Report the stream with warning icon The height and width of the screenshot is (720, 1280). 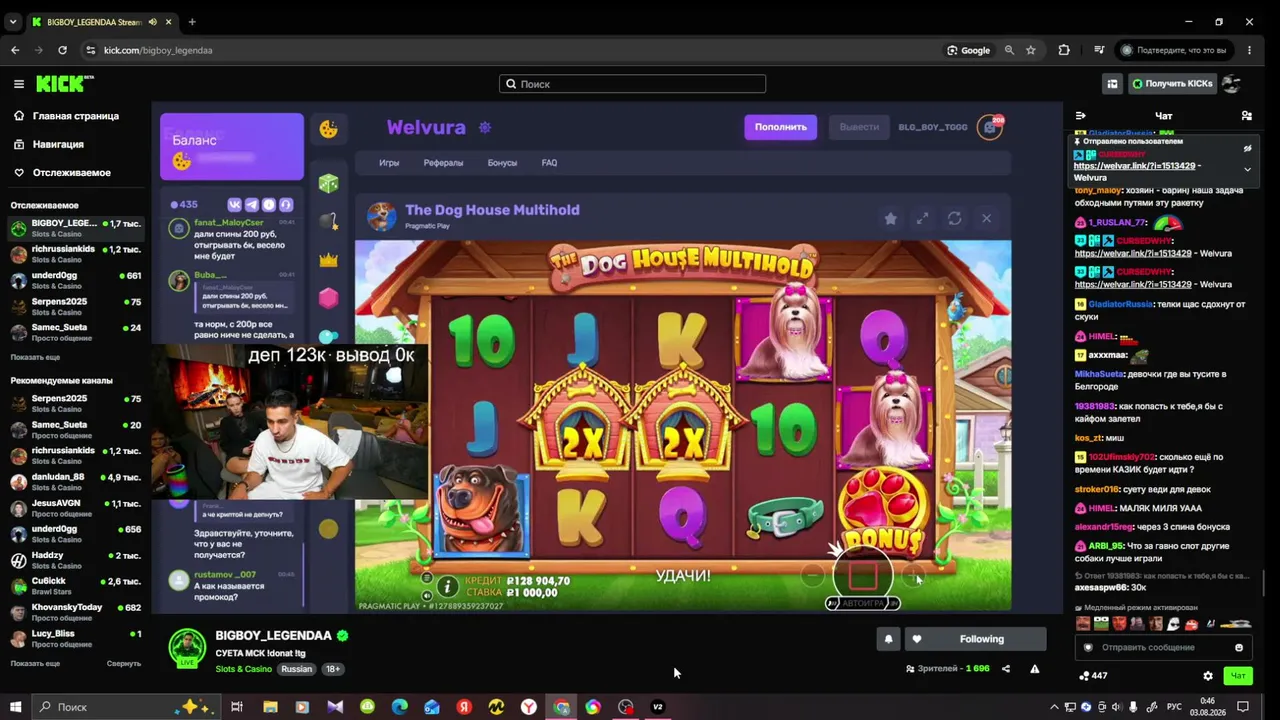click(x=1035, y=669)
